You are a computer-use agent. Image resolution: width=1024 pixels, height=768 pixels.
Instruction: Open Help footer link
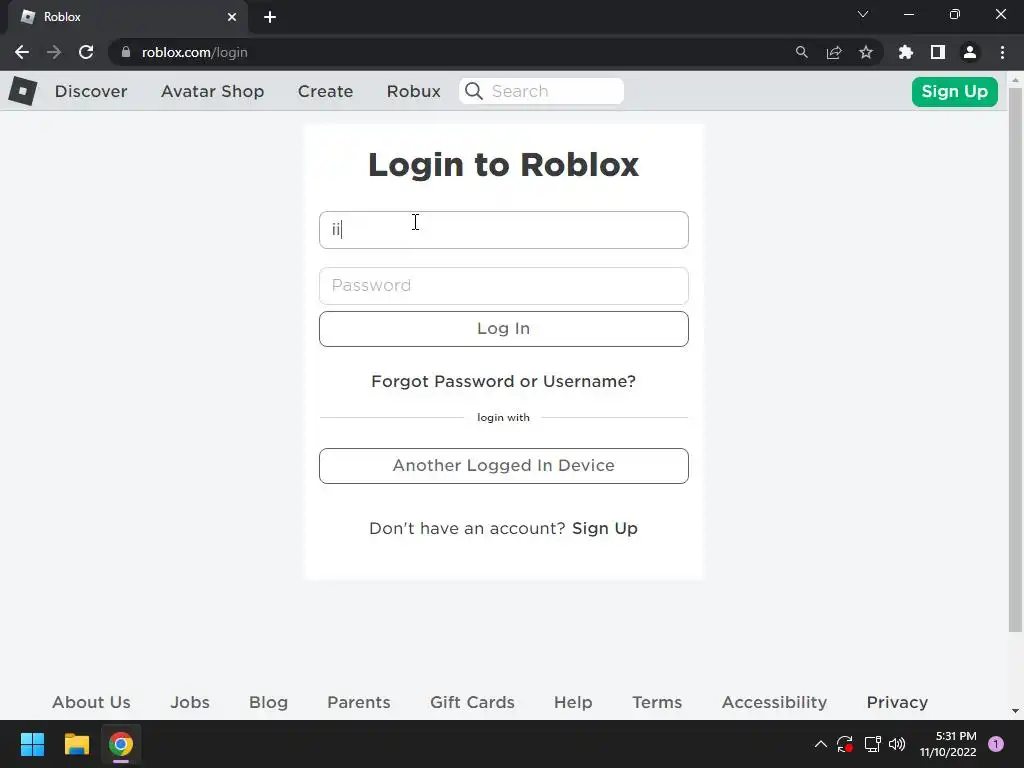click(x=573, y=702)
